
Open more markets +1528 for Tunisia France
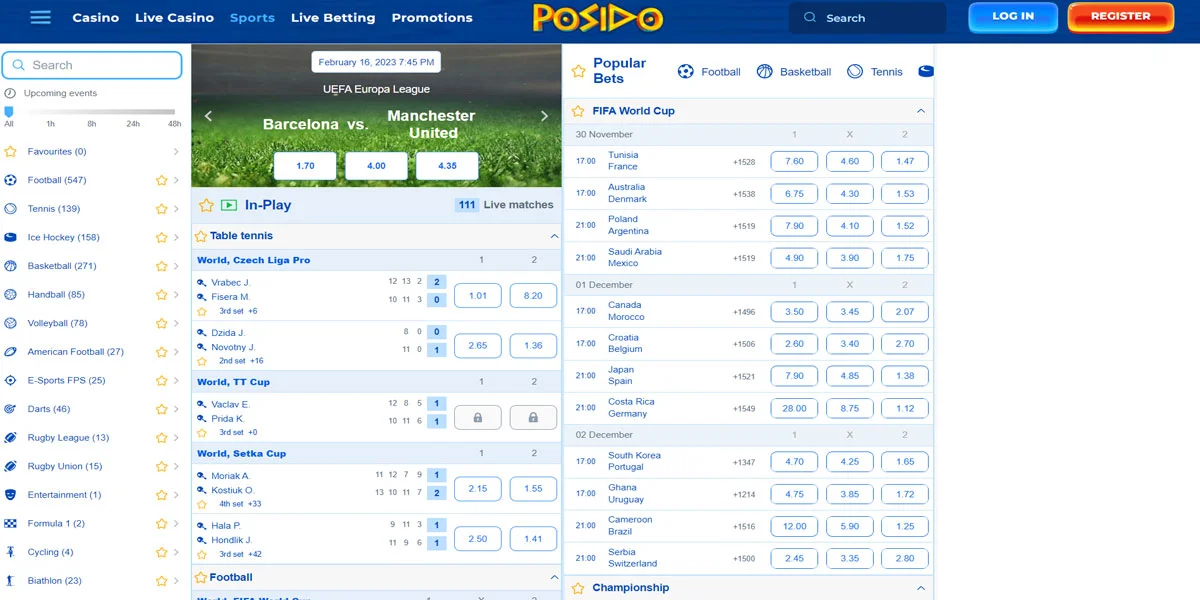click(744, 161)
